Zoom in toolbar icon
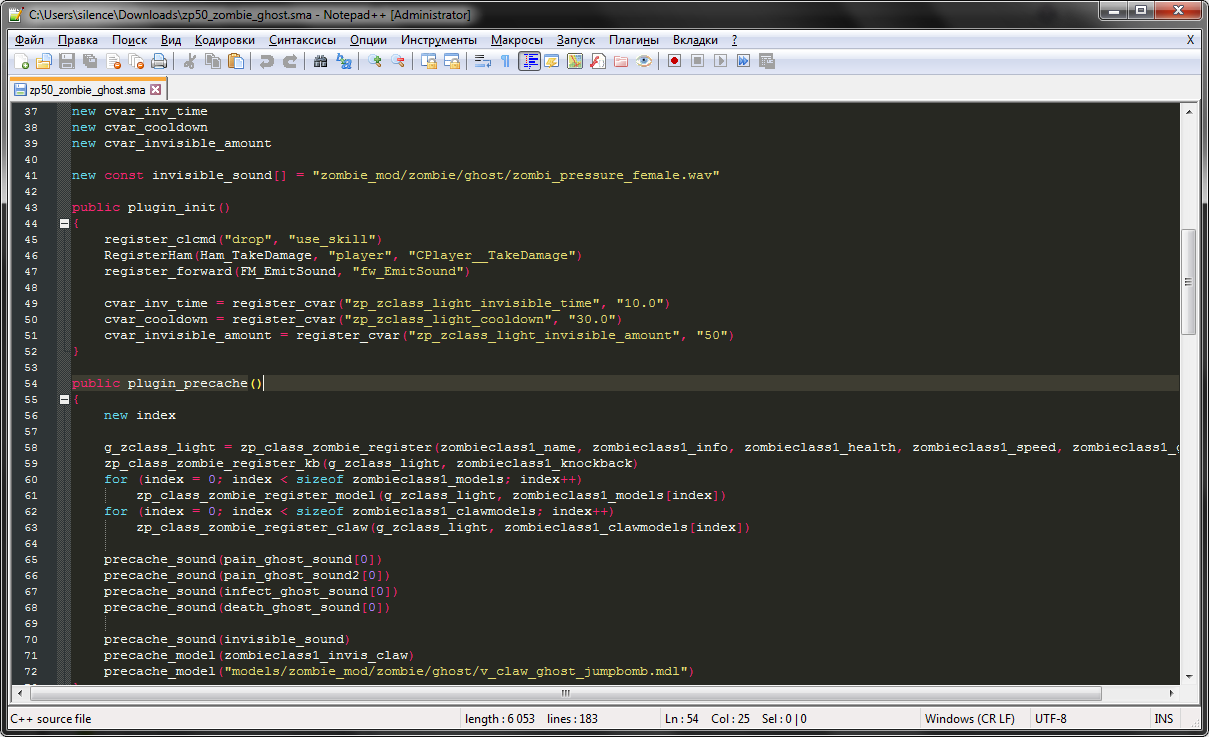This screenshot has width=1209, height=737. 375,61
